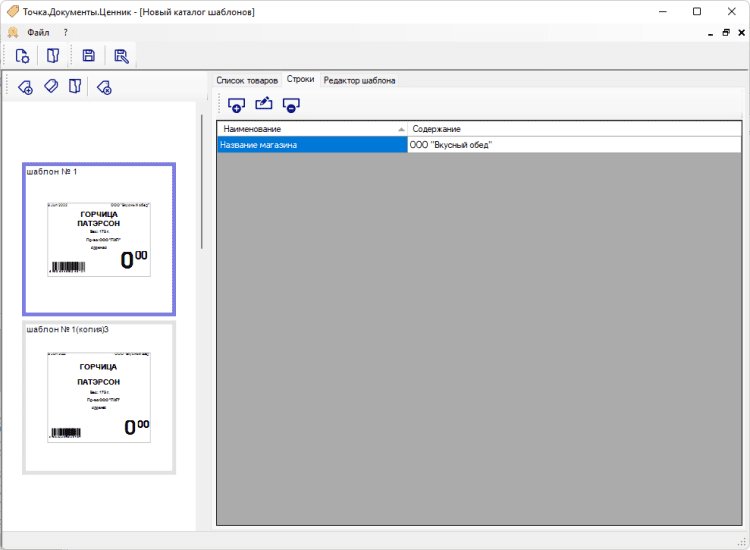The image size is (750, 550).
Task: Edit the selected string row
Action: pos(264,104)
